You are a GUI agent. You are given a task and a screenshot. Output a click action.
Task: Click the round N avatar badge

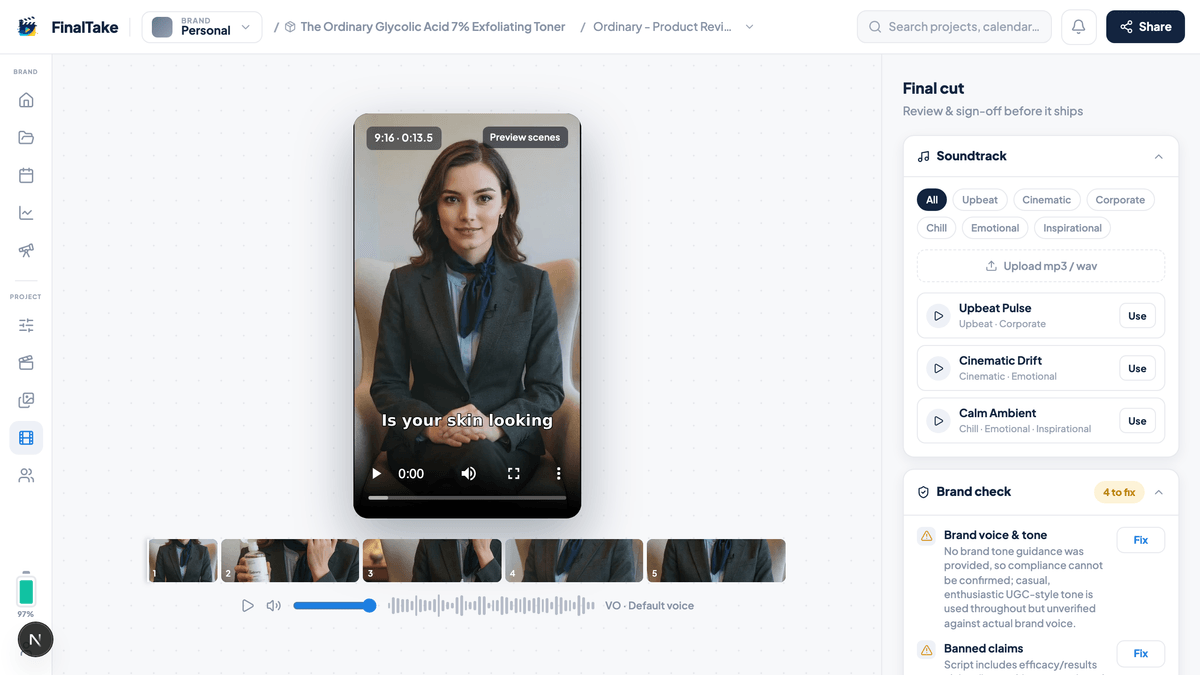coord(35,640)
